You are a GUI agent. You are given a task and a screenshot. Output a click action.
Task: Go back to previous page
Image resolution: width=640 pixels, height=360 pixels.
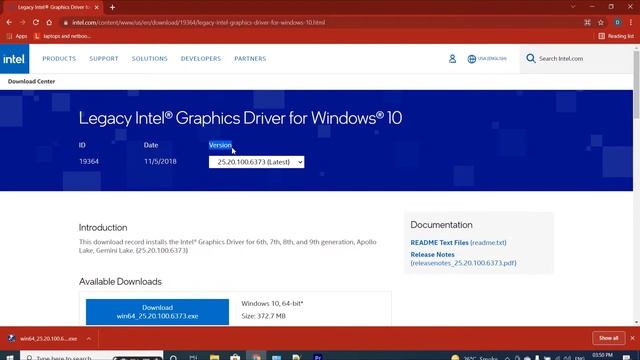coord(9,22)
